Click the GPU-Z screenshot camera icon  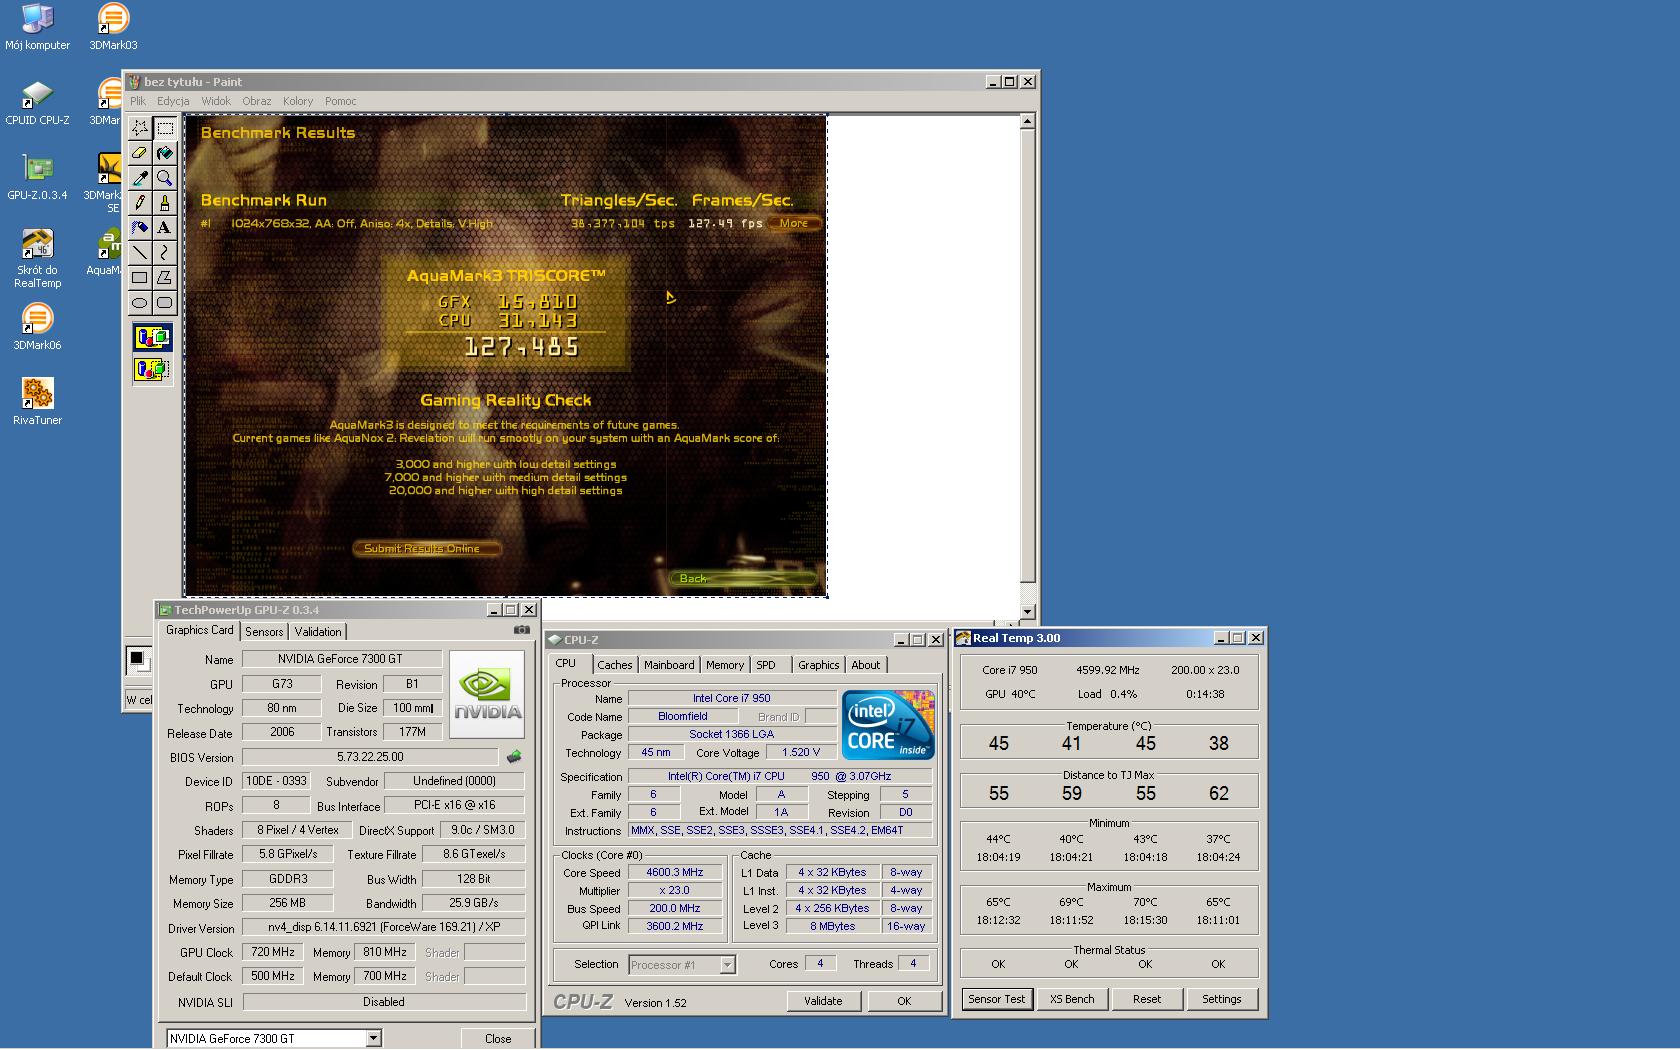click(522, 630)
